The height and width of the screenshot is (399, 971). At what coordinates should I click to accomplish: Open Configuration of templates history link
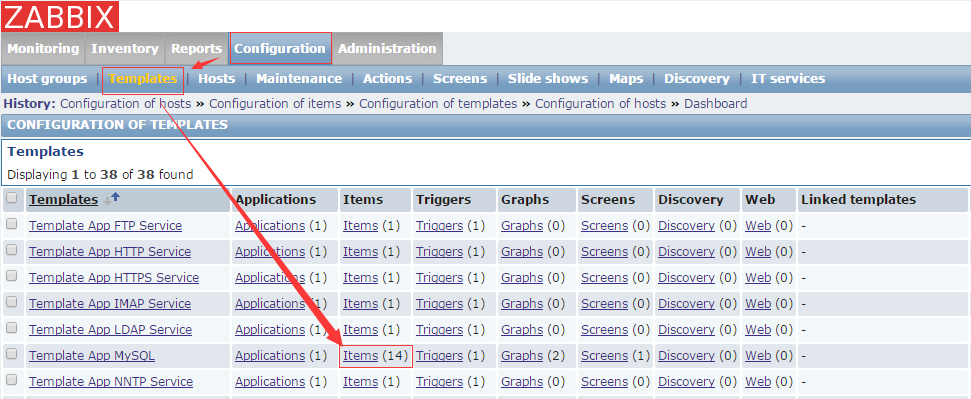click(438, 103)
